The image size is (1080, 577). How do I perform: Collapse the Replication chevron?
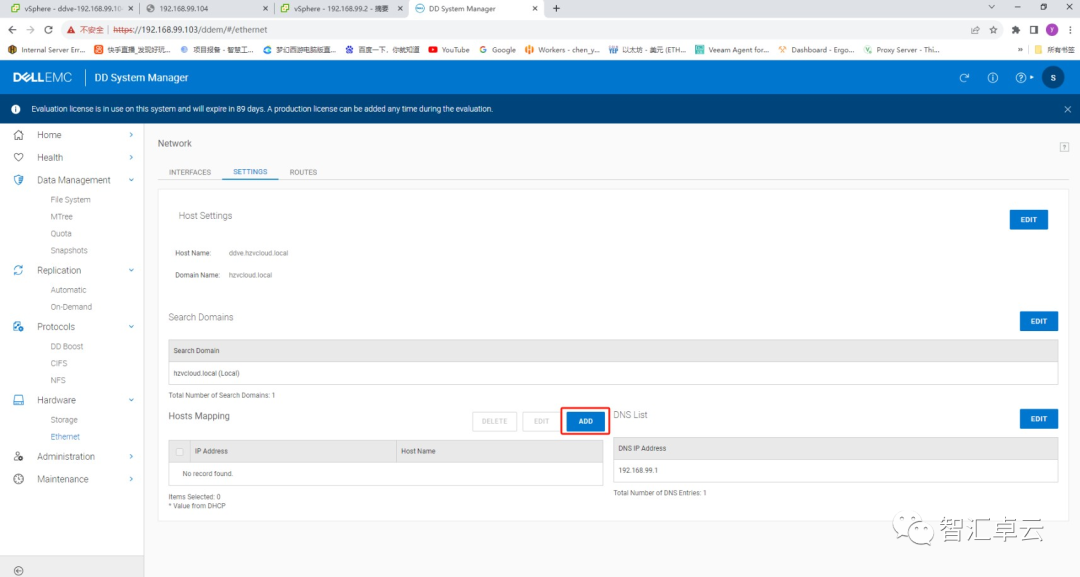click(131, 271)
